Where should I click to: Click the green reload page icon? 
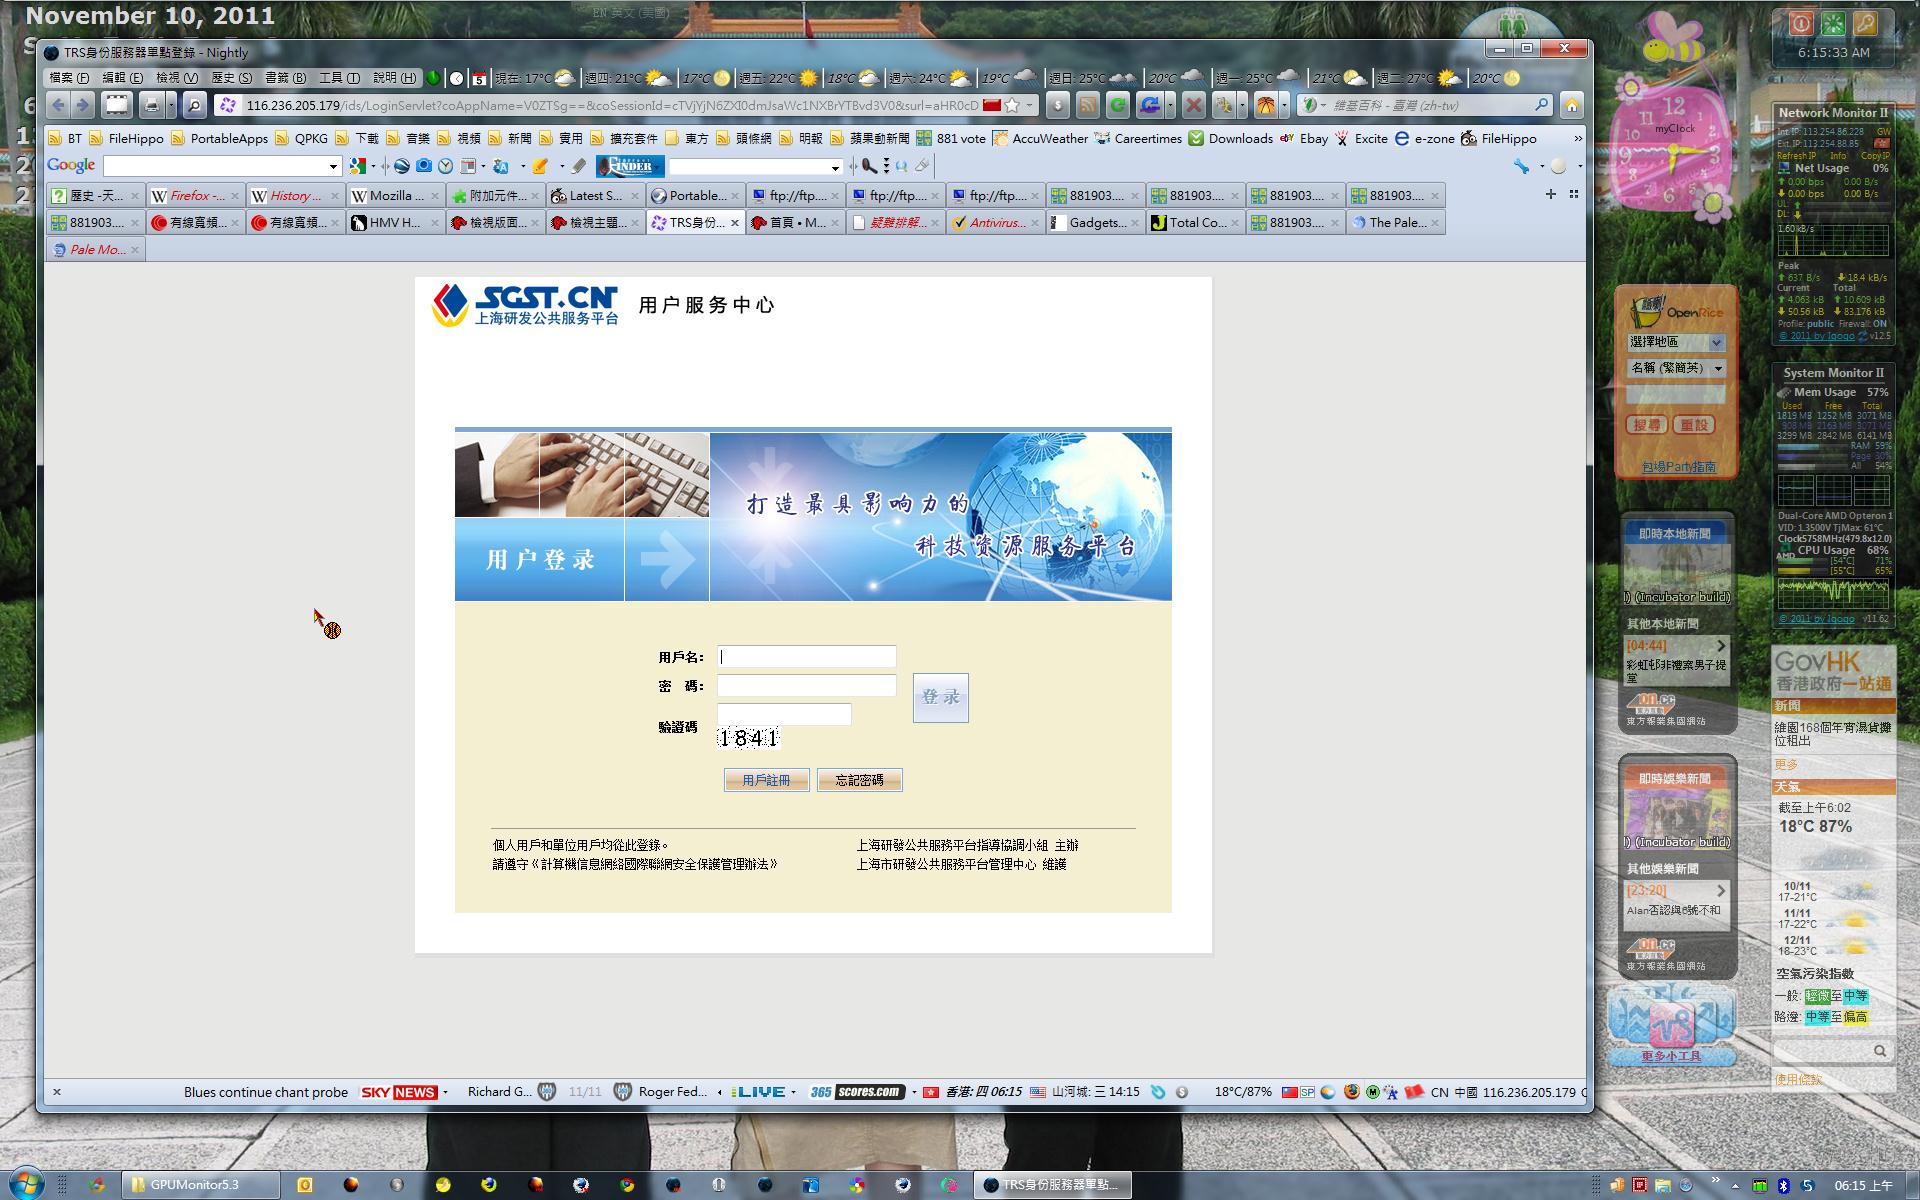coord(1118,105)
